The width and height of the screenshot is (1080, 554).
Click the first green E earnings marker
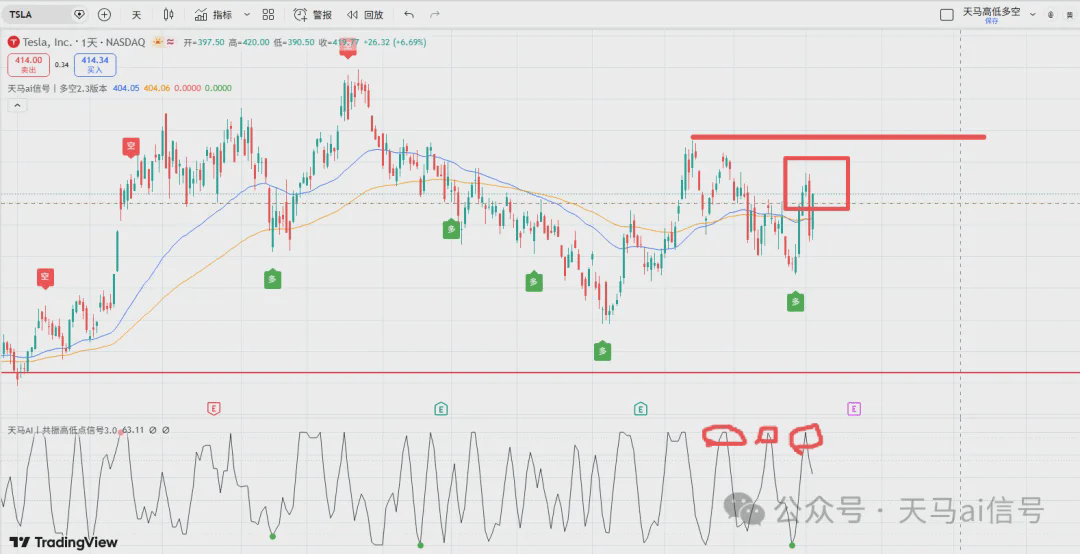pyautogui.click(x=441, y=409)
